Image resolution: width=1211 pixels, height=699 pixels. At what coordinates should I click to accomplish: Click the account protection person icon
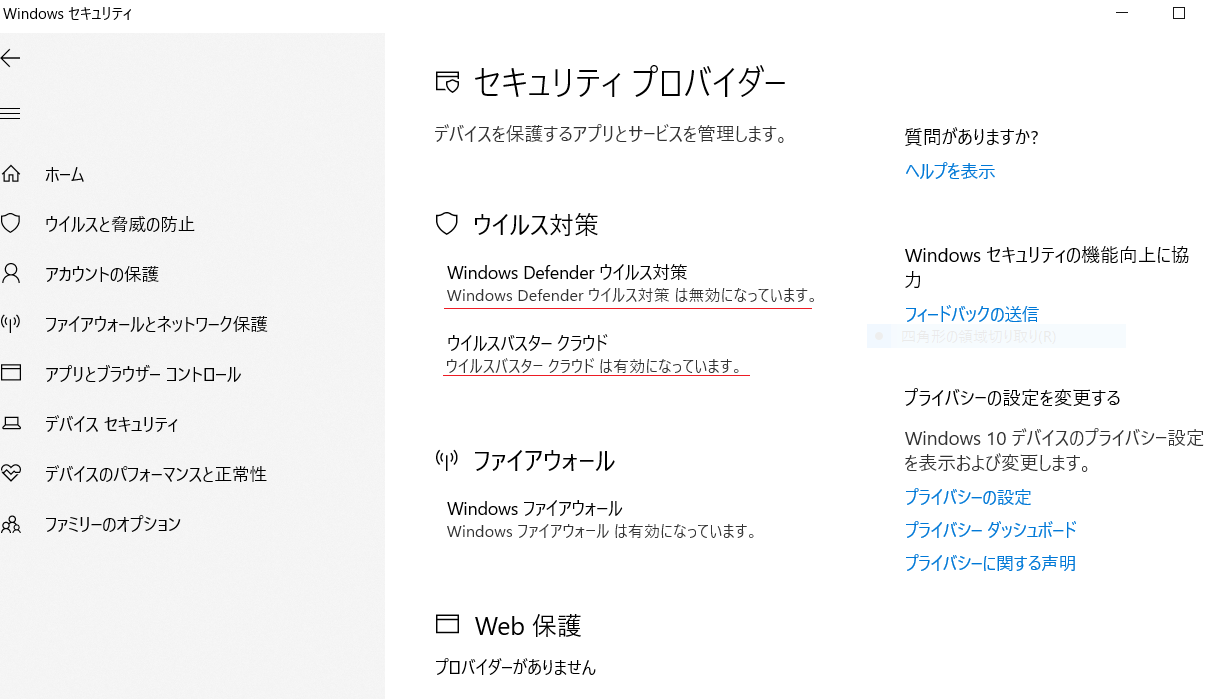point(11,273)
